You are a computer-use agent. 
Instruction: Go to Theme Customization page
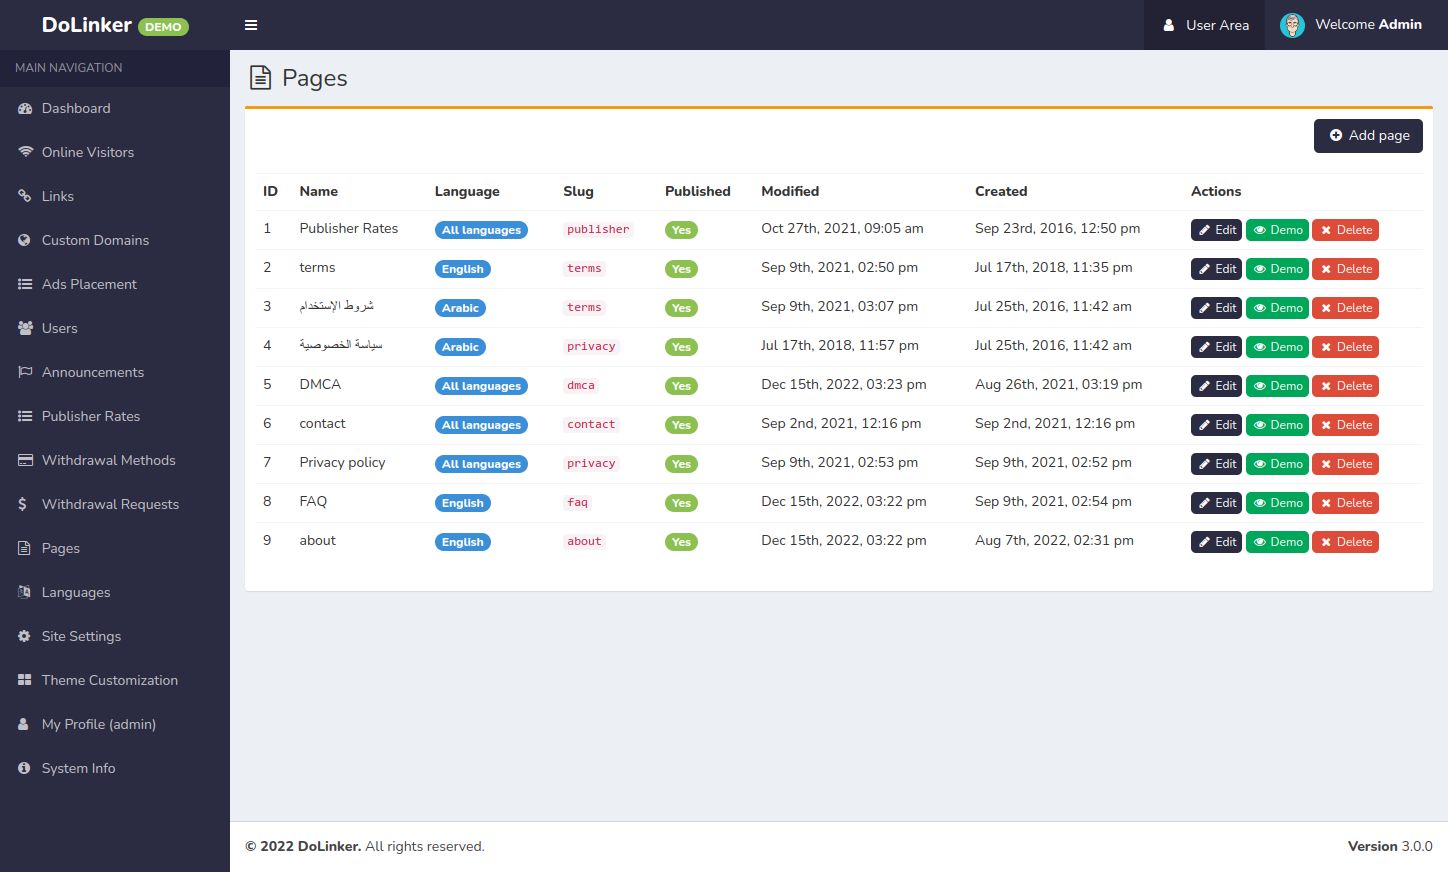pos(110,680)
